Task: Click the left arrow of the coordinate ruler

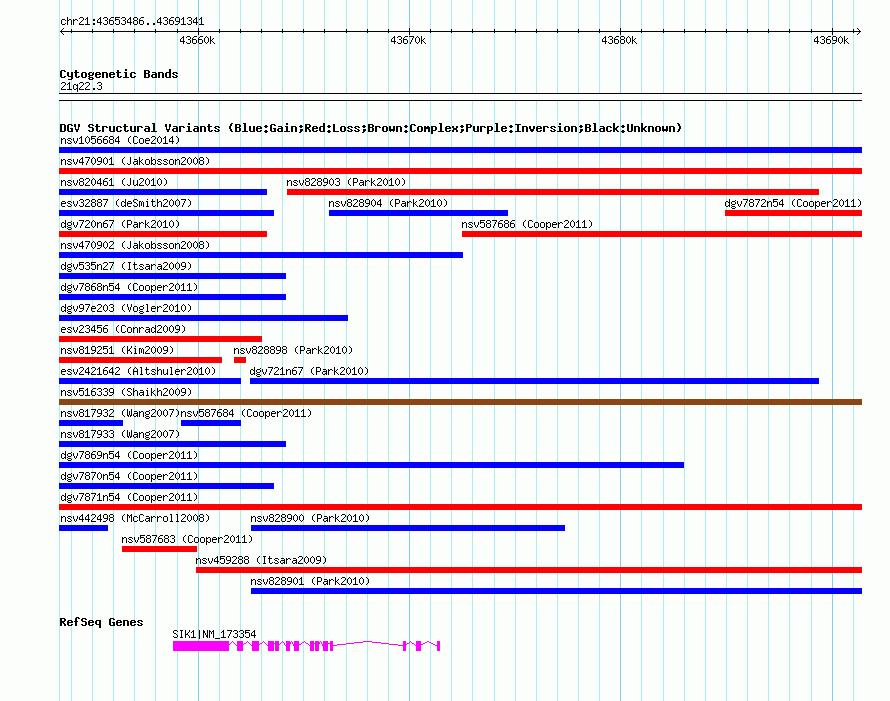Action: pos(63,32)
